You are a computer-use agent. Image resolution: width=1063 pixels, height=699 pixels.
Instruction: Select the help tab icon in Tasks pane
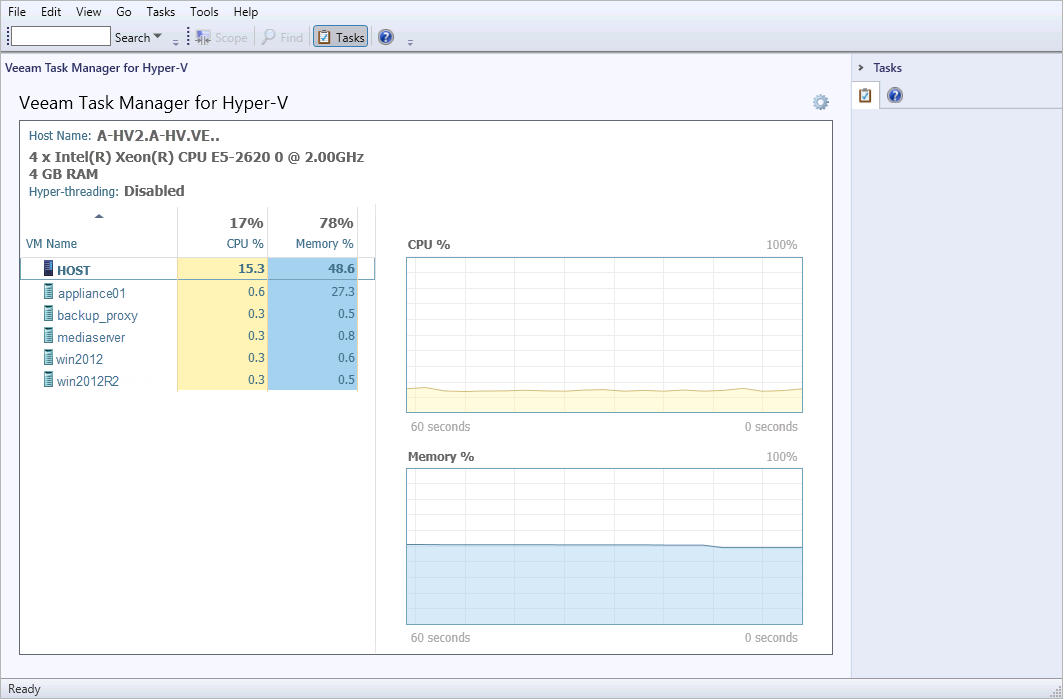[895, 96]
